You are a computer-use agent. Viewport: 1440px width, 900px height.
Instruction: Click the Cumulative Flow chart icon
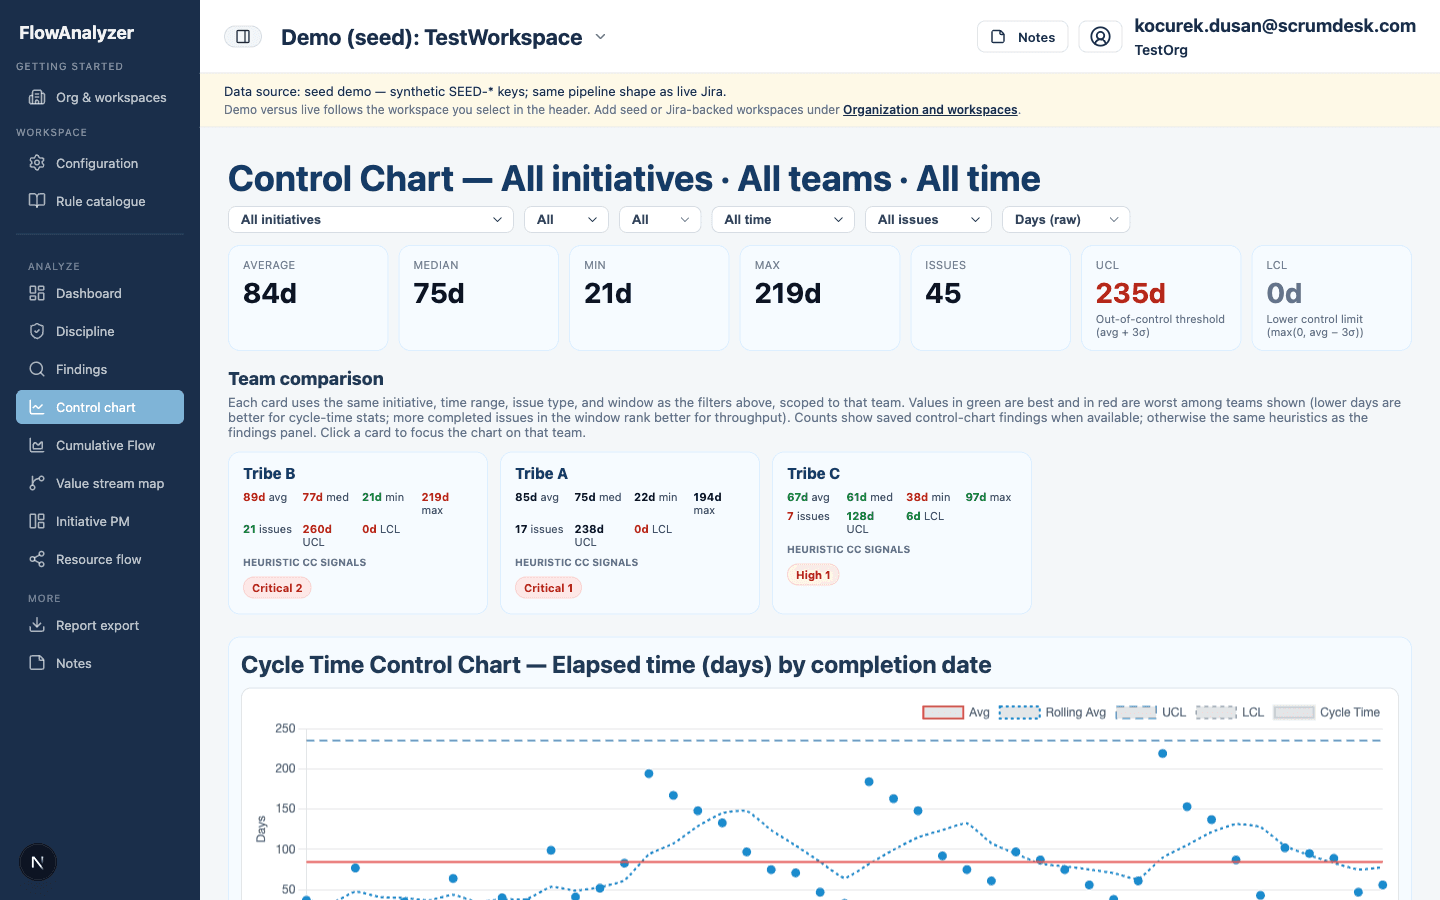[37, 445]
